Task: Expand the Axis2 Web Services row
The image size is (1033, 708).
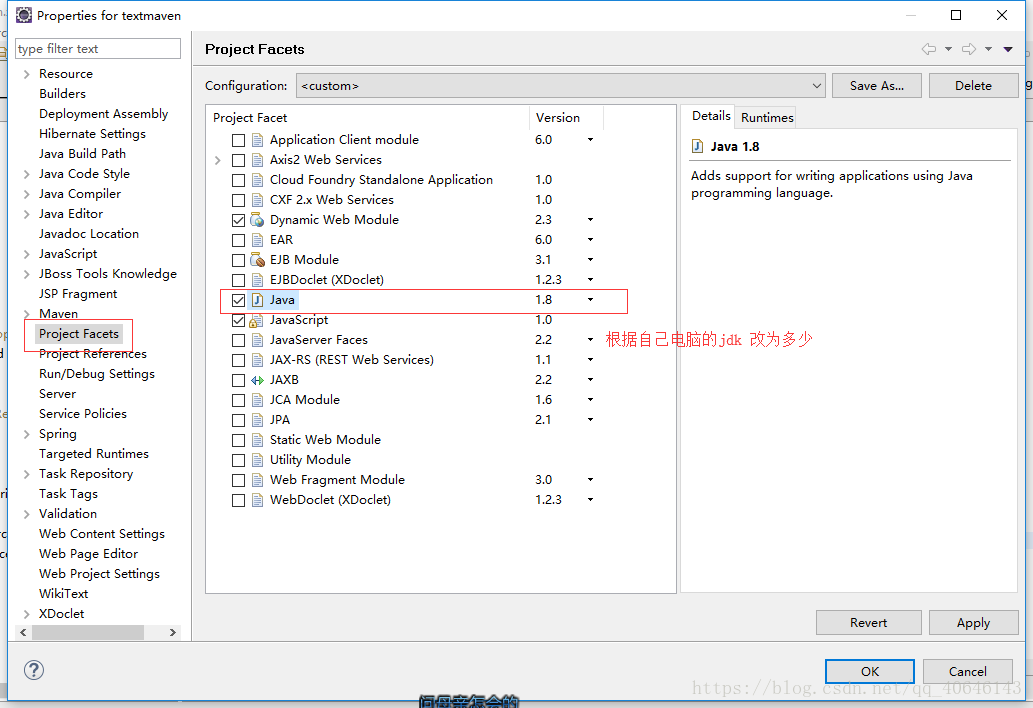Action: pyautogui.click(x=218, y=160)
